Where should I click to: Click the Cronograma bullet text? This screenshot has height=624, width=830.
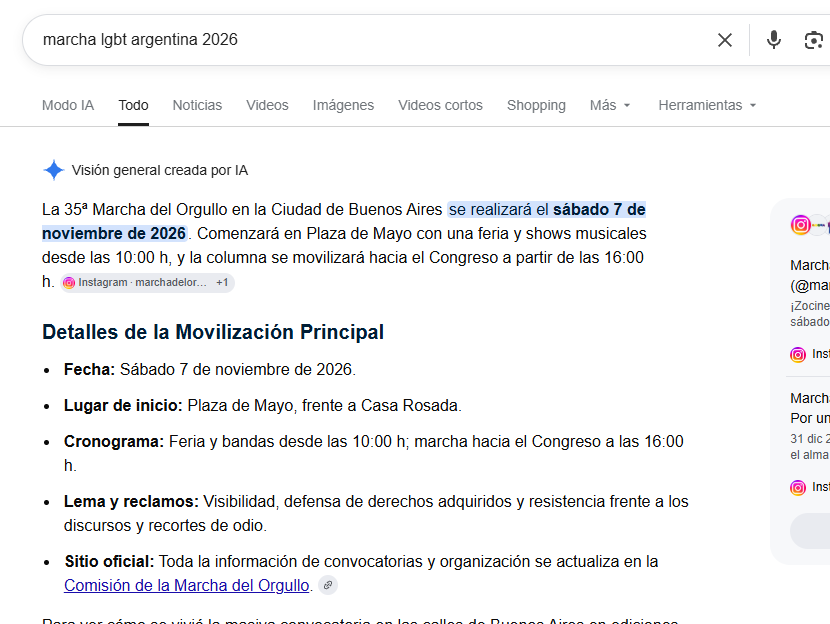point(374,454)
